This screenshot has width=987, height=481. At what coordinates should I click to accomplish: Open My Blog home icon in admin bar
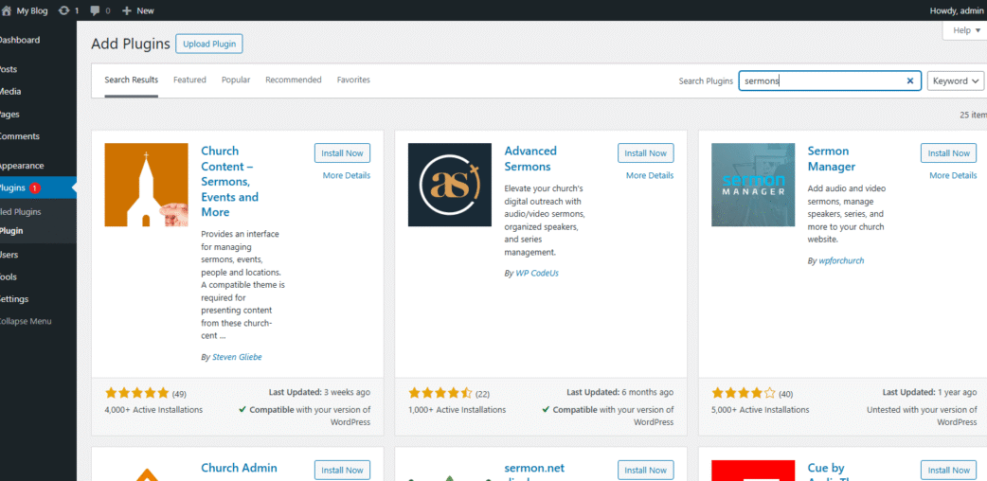pos(6,11)
